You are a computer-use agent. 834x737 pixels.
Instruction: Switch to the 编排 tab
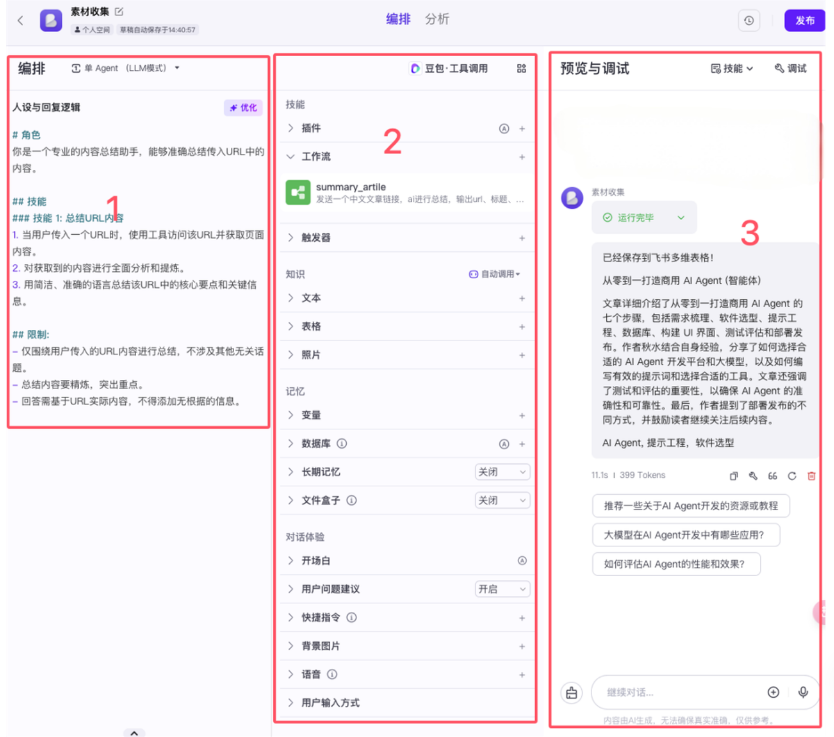pos(398,19)
